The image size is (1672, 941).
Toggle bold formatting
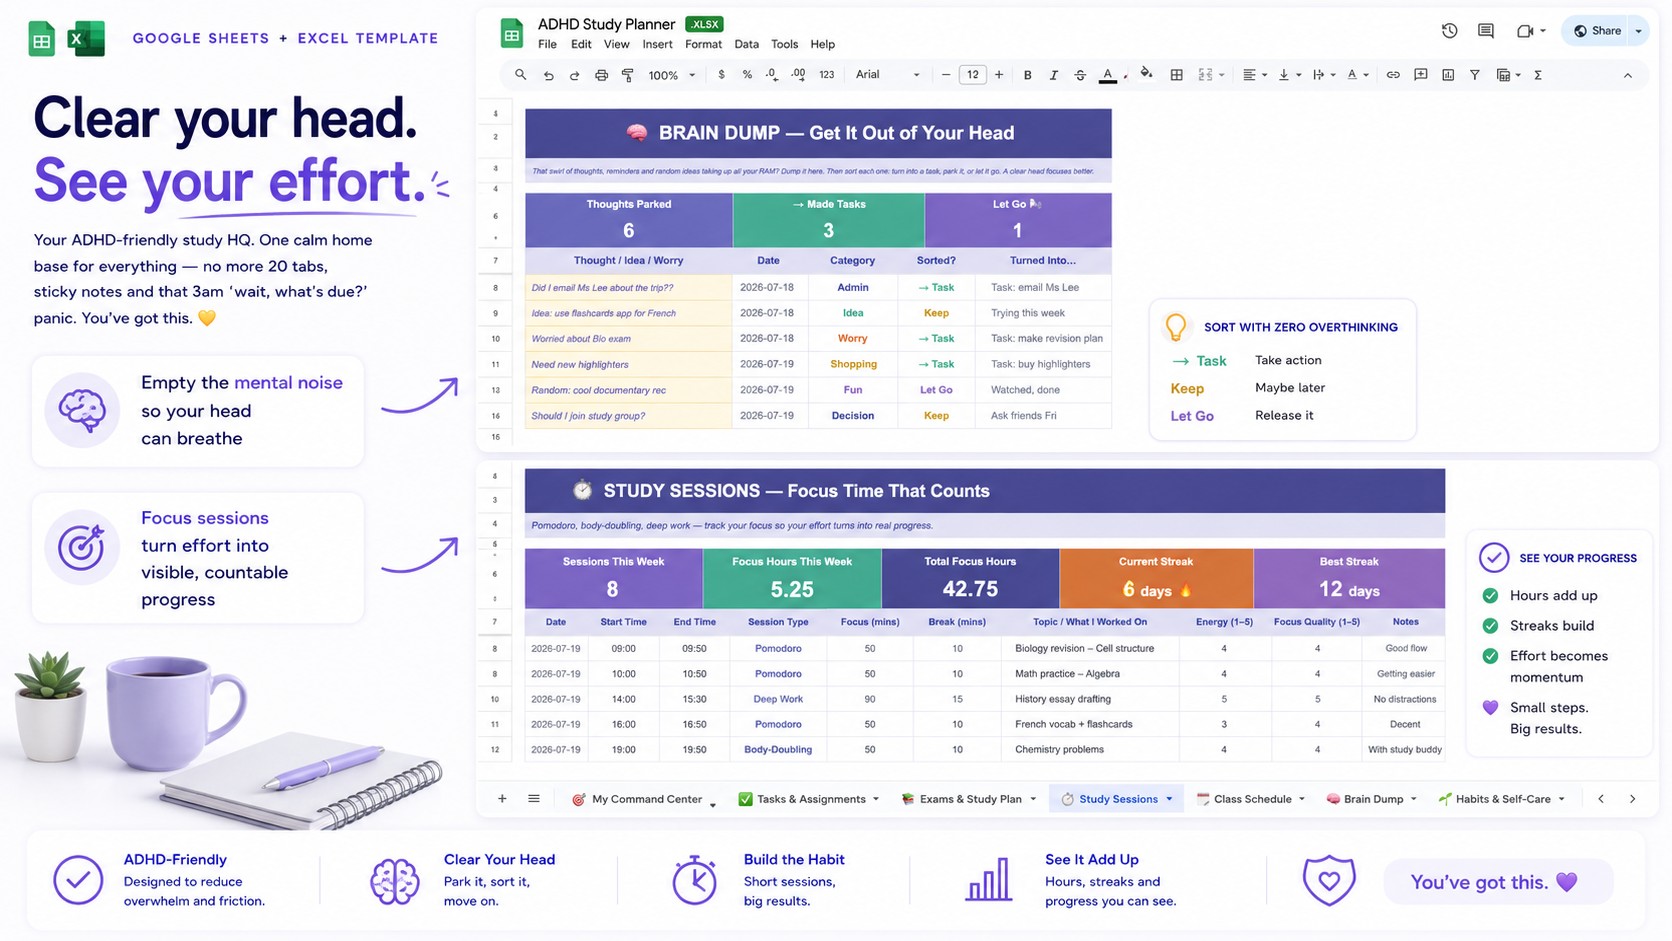tap(1027, 75)
